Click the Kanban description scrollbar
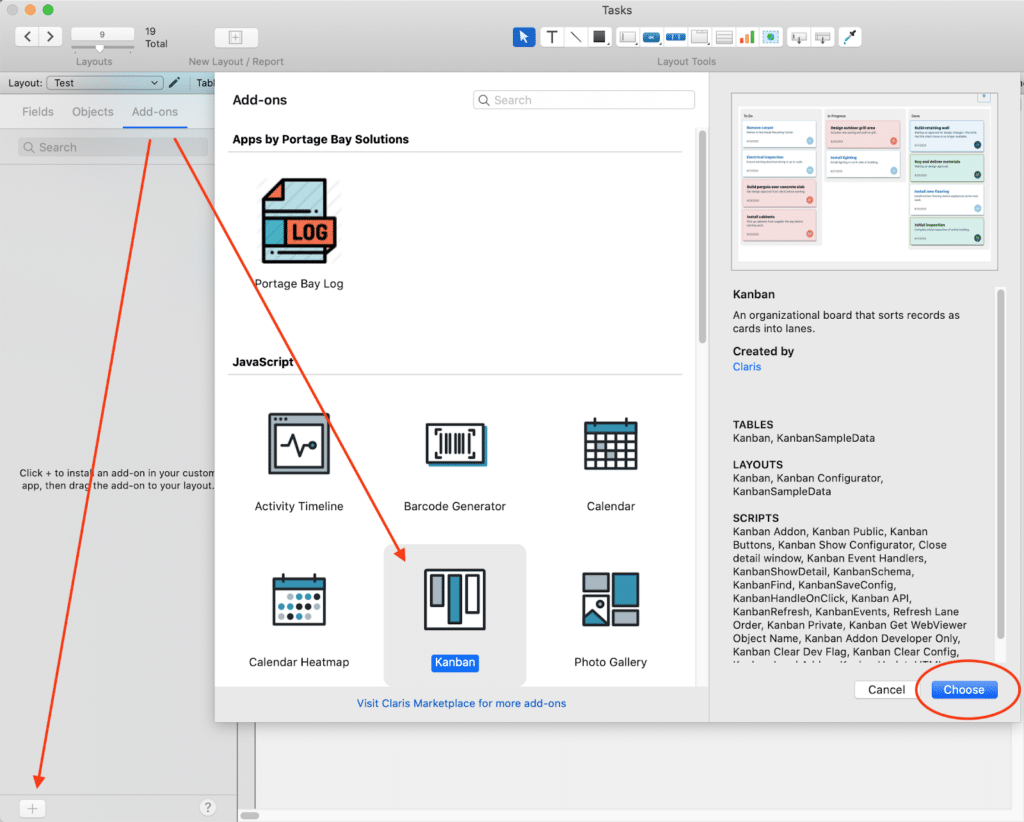The image size is (1024, 822). point(1000,464)
